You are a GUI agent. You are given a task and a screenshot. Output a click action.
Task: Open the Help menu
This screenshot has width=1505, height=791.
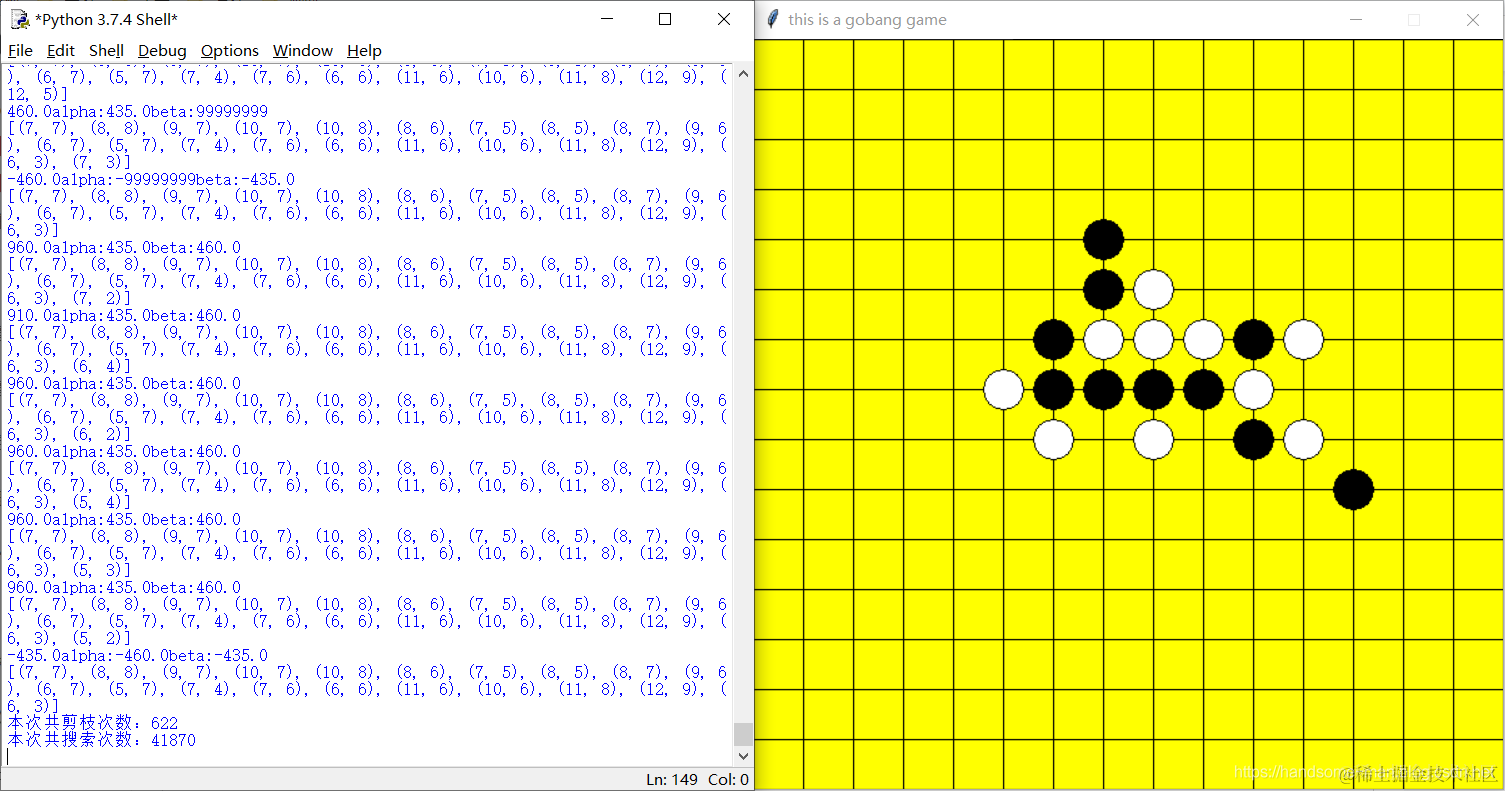point(364,50)
